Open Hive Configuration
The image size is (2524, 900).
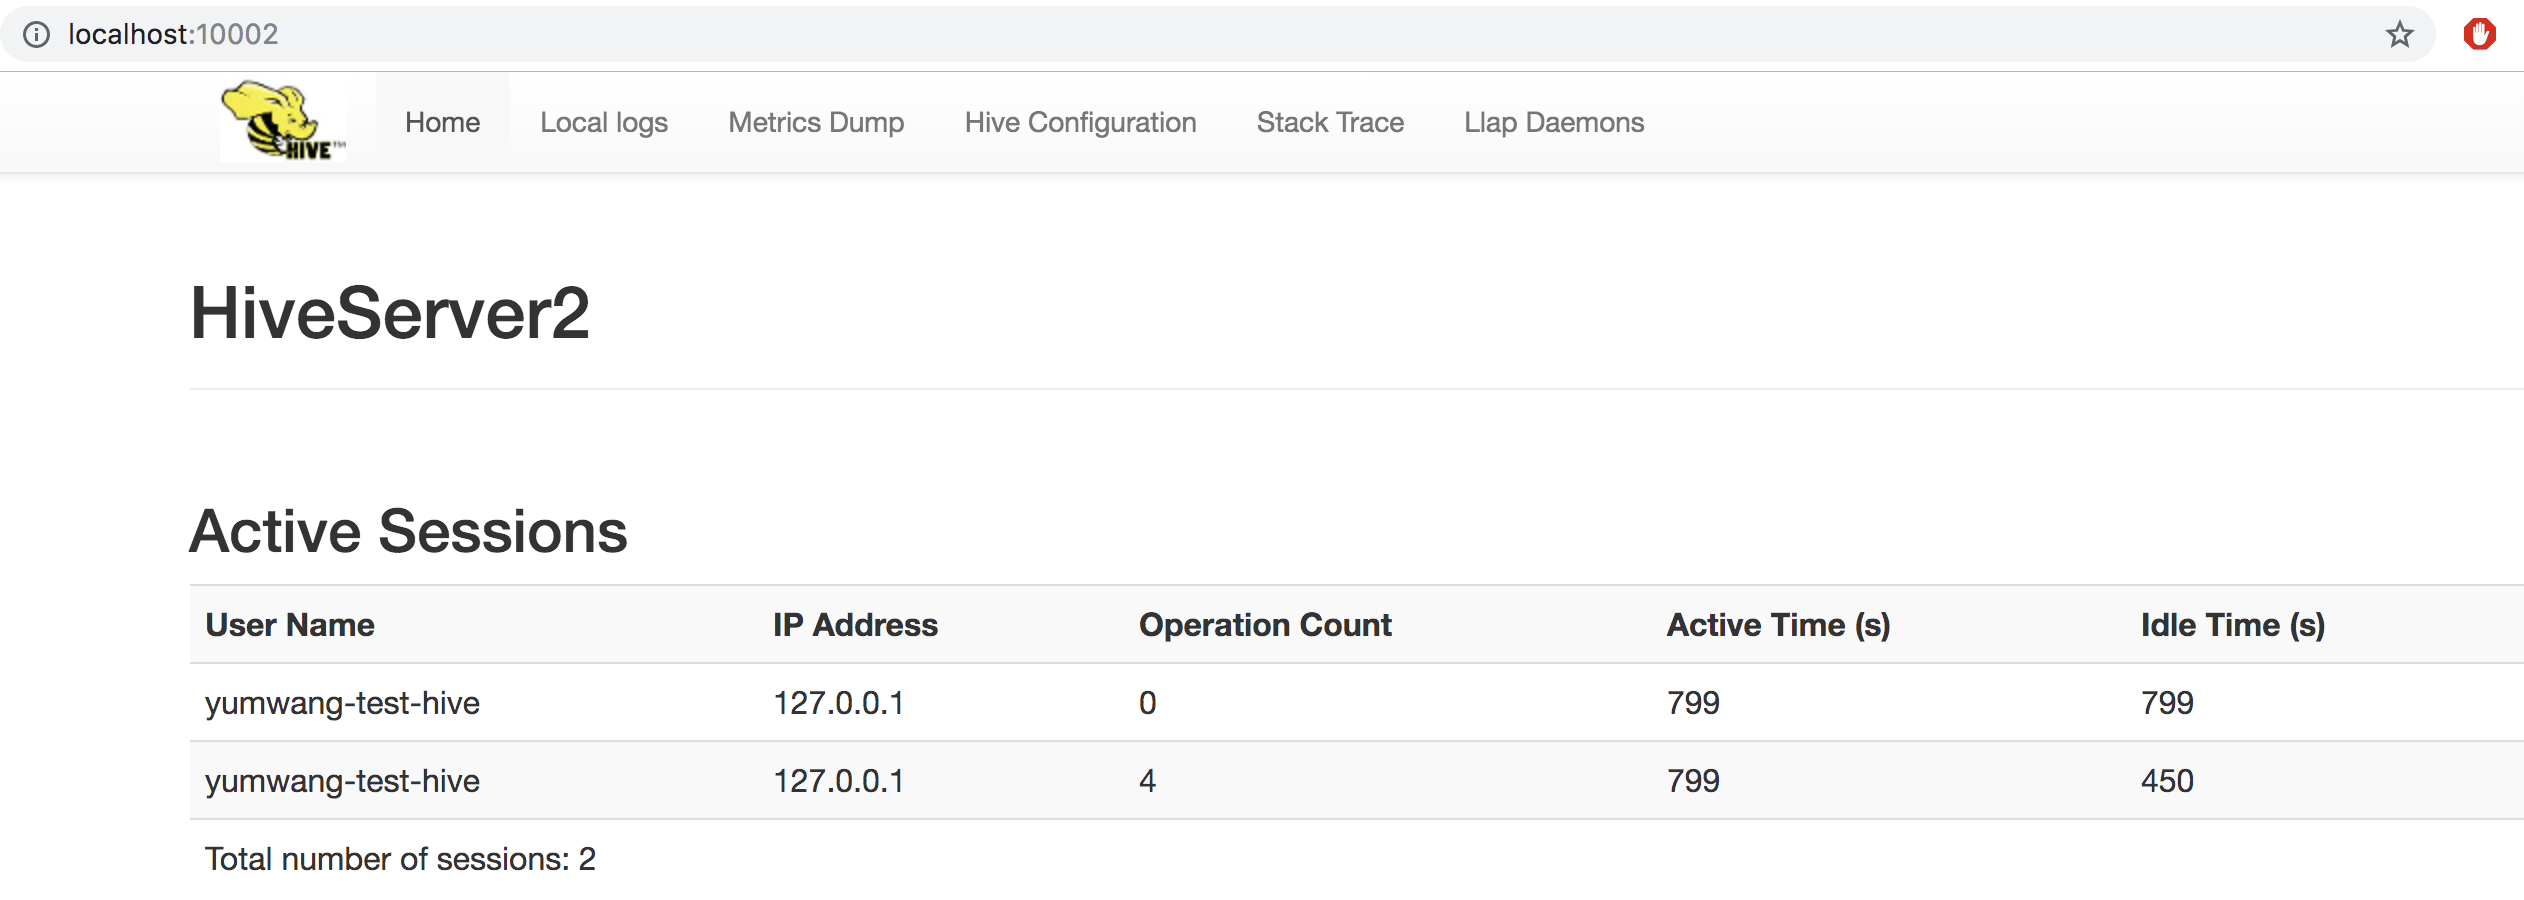point(1081,122)
